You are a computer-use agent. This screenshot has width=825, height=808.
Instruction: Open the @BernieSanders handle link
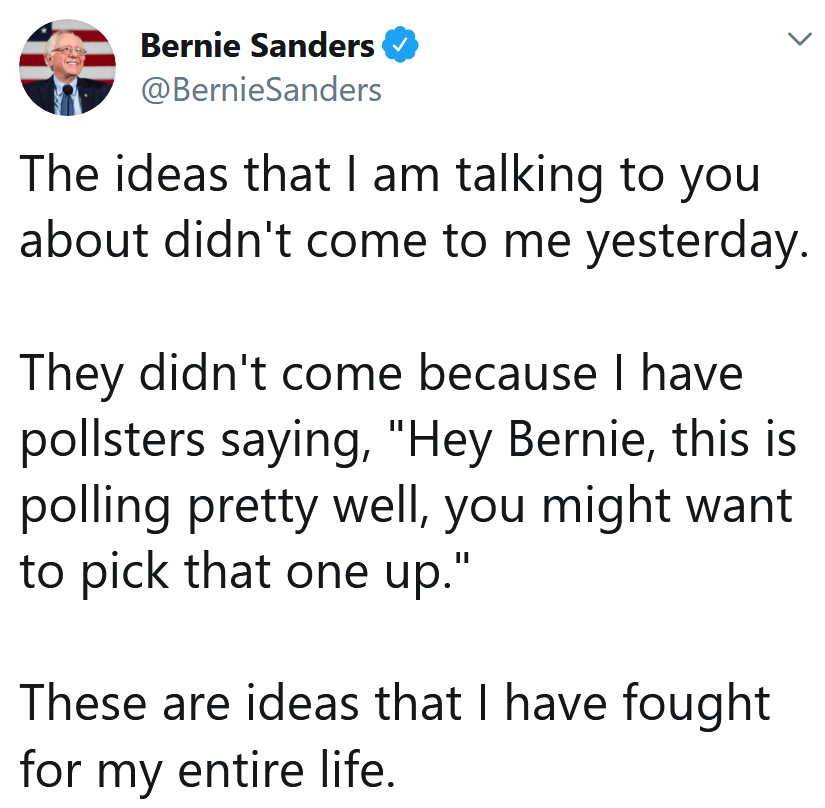(x=261, y=90)
